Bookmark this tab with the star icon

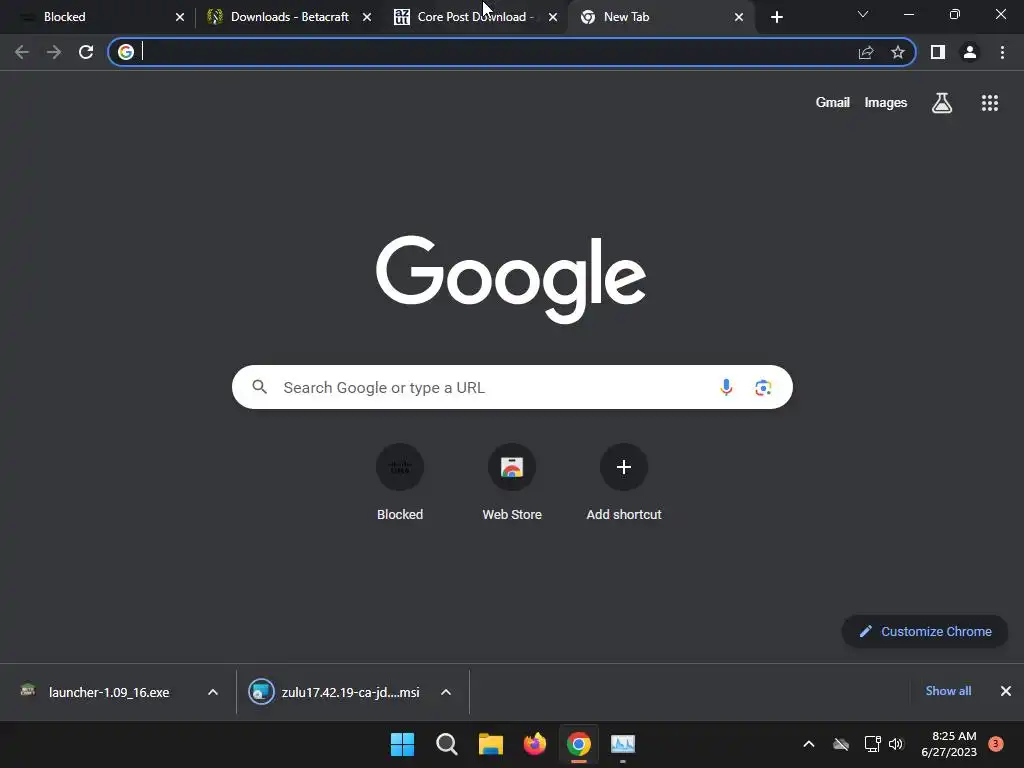point(898,52)
